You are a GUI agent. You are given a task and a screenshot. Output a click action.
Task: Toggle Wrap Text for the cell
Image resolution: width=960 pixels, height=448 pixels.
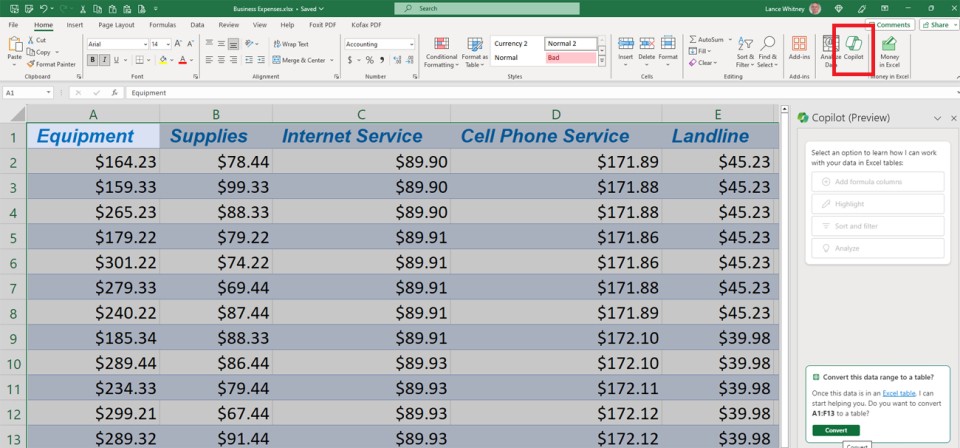(290, 44)
